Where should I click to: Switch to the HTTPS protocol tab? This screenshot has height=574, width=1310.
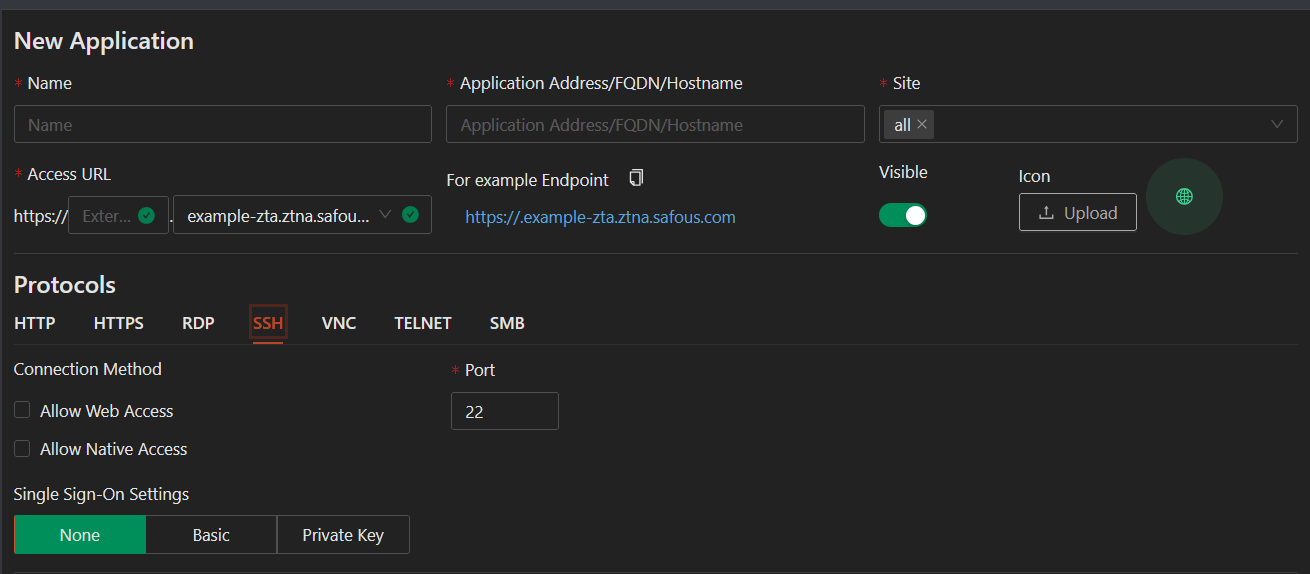click(x=119, y=323)
